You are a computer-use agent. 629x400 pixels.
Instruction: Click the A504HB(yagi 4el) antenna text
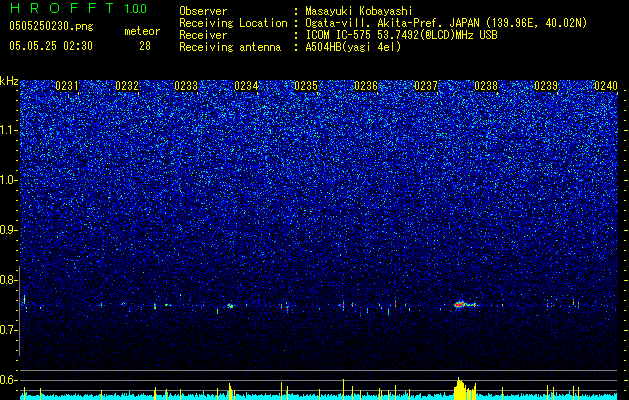click(x=353, y=47)
